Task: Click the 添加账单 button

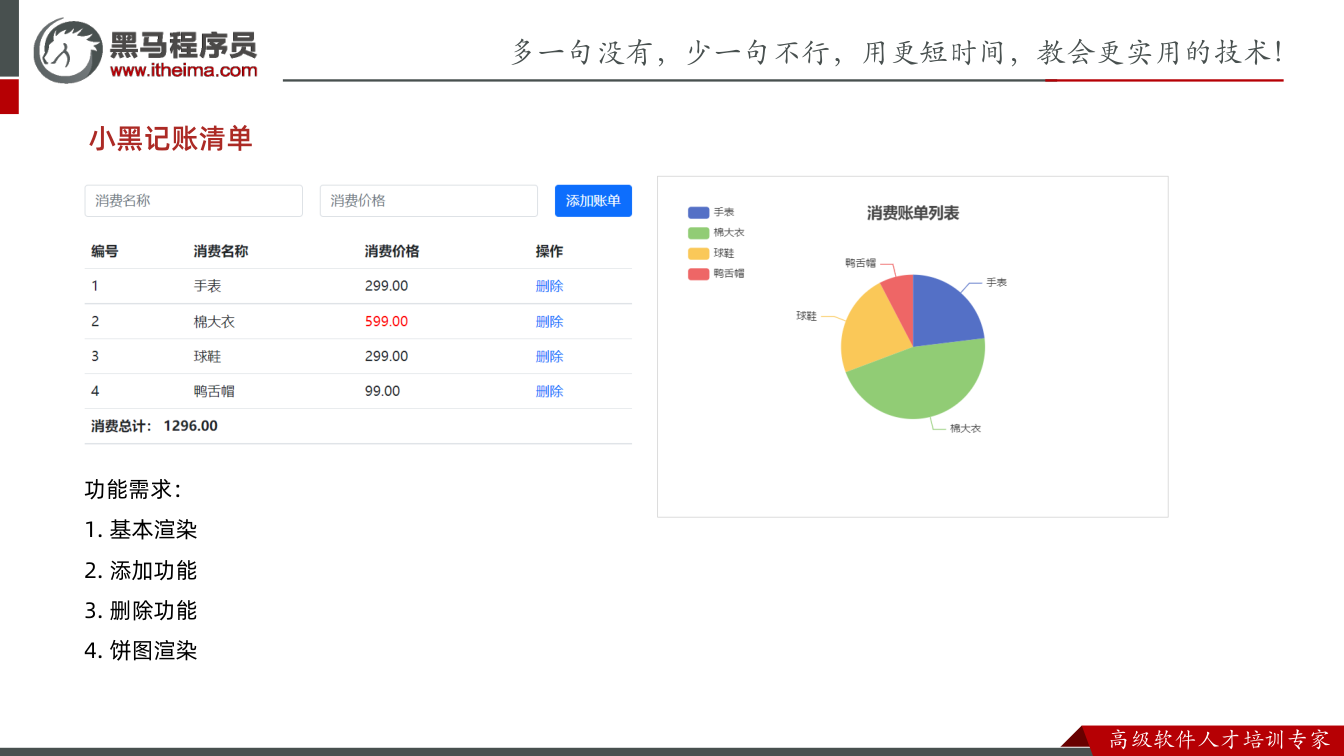Action: pos(593,201)
